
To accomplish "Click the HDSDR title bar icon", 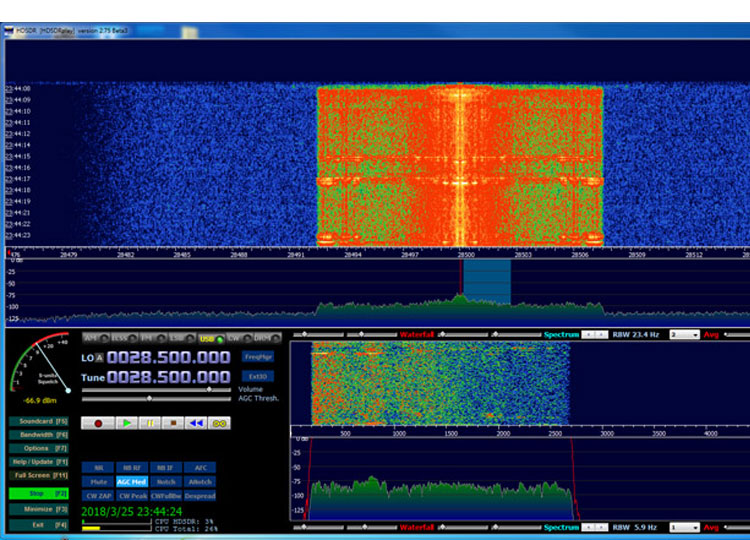I will coord(9,31).
